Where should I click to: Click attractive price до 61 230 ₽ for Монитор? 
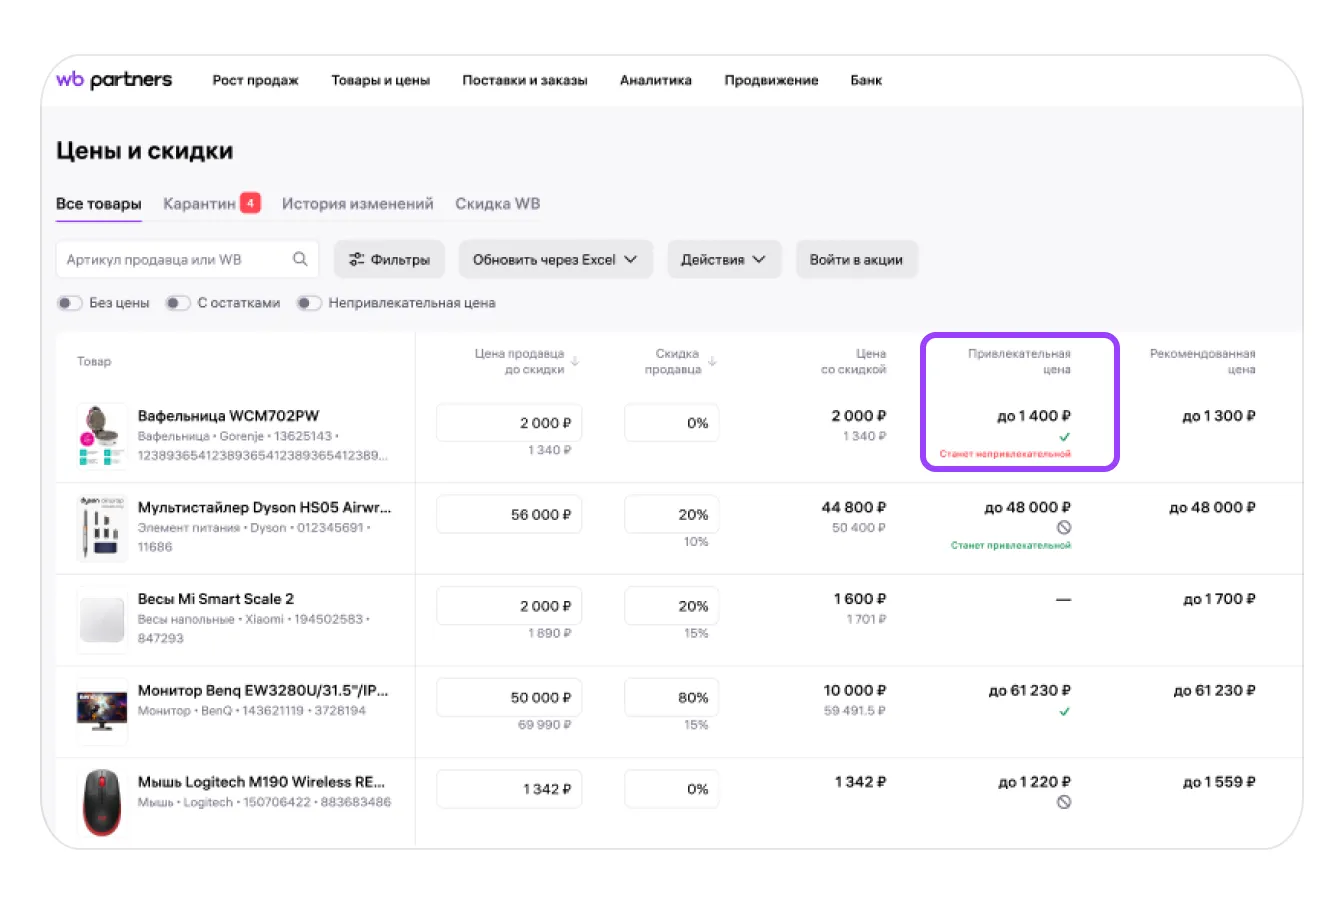(x=1030, y=690)
